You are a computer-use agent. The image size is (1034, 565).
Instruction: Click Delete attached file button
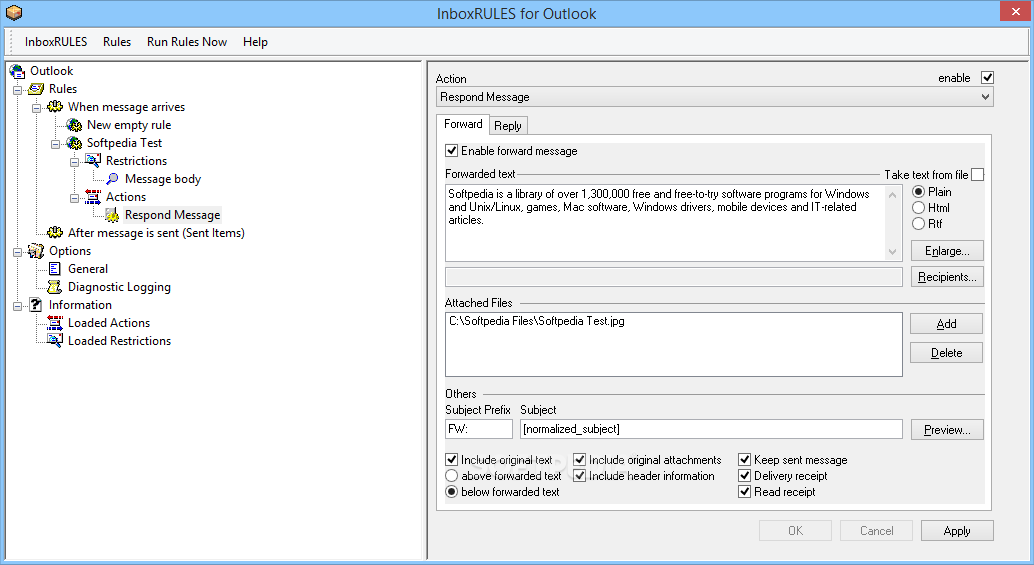946,353
